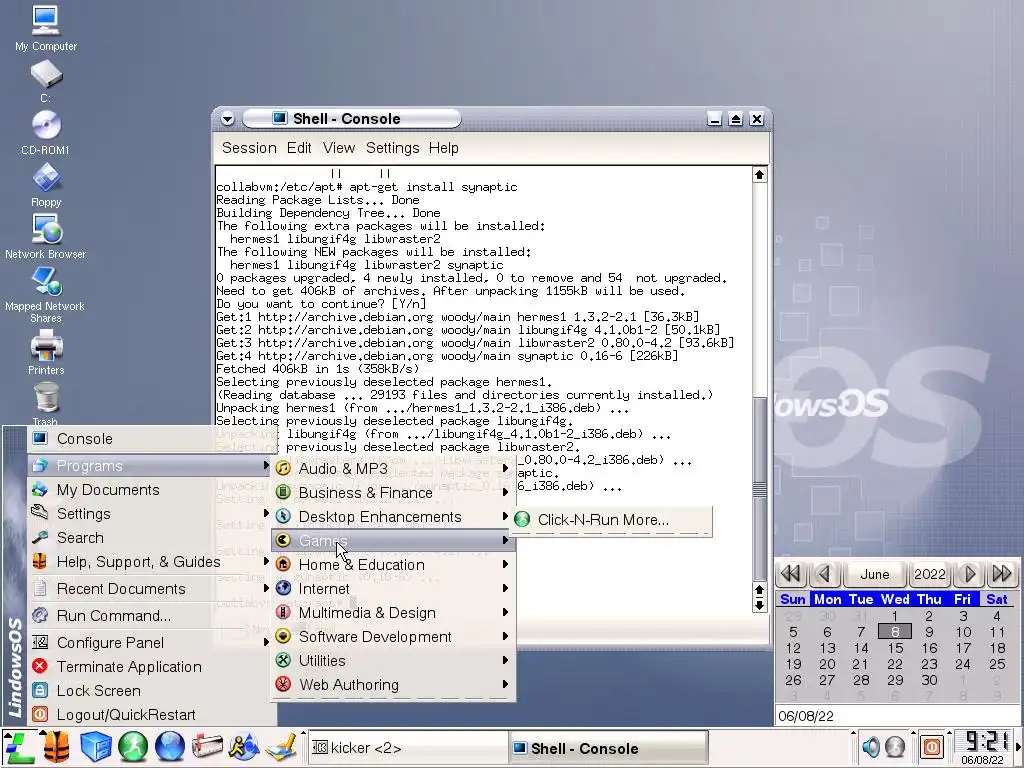Open the C: drive desktop icon
Image resolution: width=1024 pixels, height=768 pixels.
(x=46, y=81)
